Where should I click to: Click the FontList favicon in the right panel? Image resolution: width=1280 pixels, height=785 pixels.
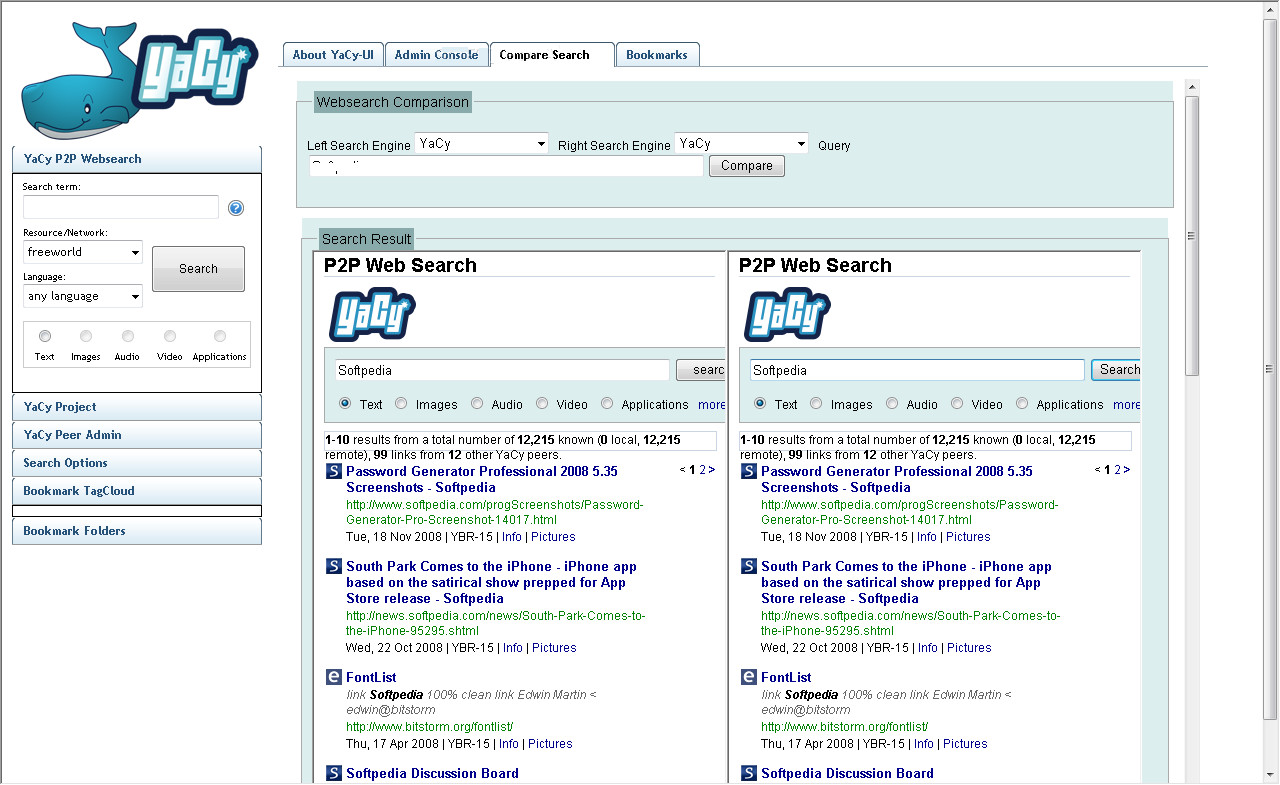[x=749, y=677]
